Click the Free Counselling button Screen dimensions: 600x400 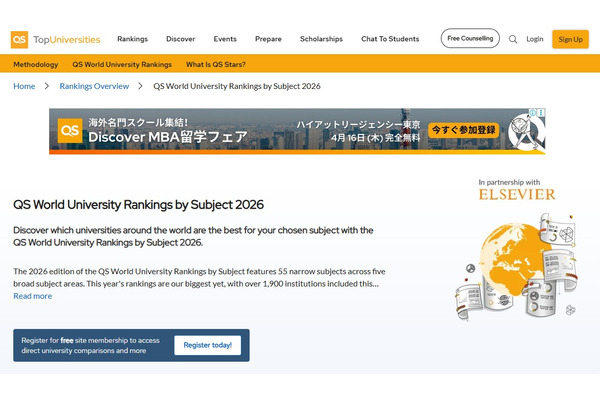coord(470,38)
